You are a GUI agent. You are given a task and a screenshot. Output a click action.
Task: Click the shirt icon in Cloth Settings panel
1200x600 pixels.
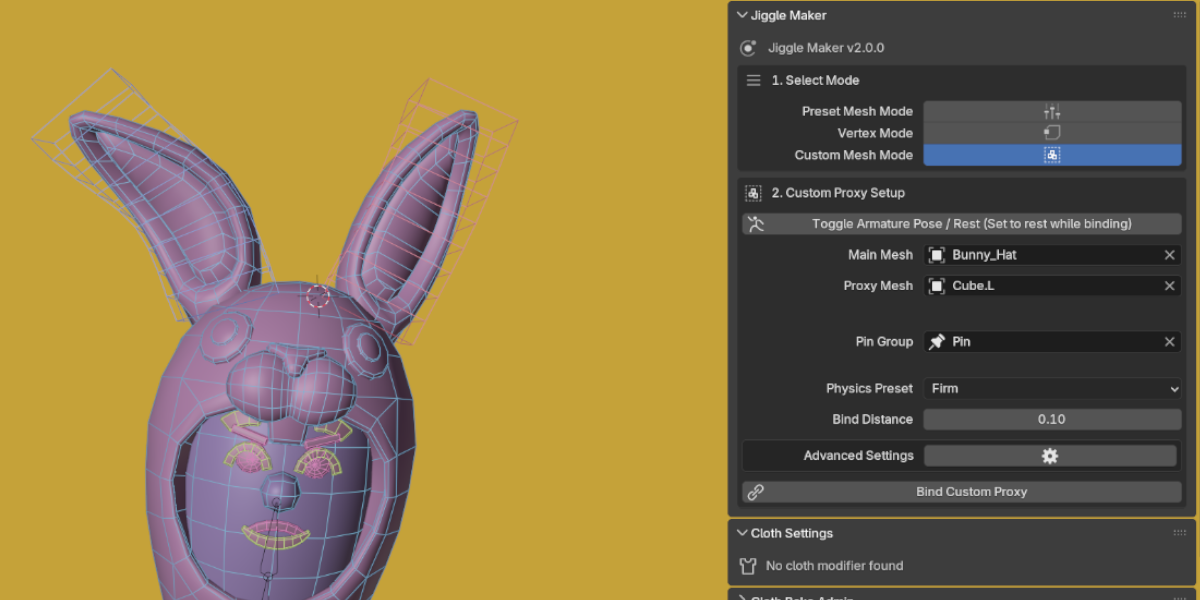pos(746,565)
